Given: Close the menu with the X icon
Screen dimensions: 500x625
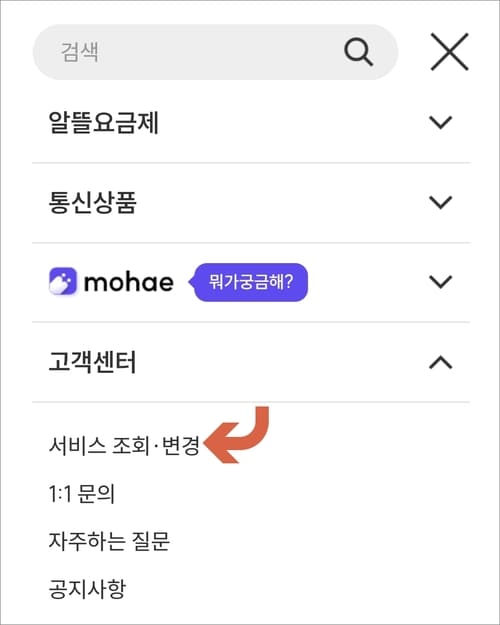Looking at the screenshot, I should [x=449, y=52].
